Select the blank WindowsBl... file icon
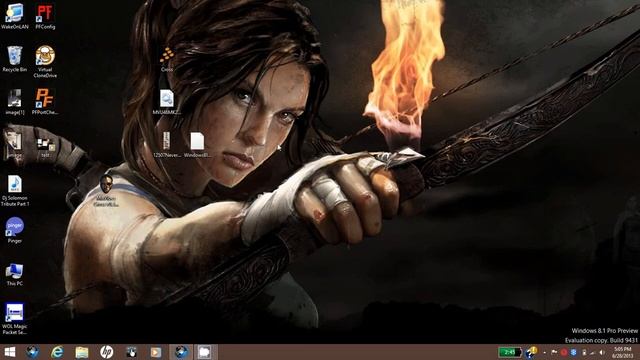640x360 pixels. [x=197, y=144]
